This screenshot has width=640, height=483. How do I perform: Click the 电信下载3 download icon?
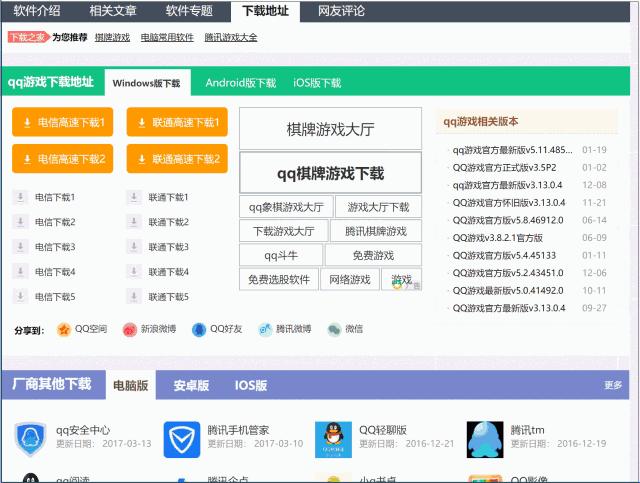pos(20,247)
